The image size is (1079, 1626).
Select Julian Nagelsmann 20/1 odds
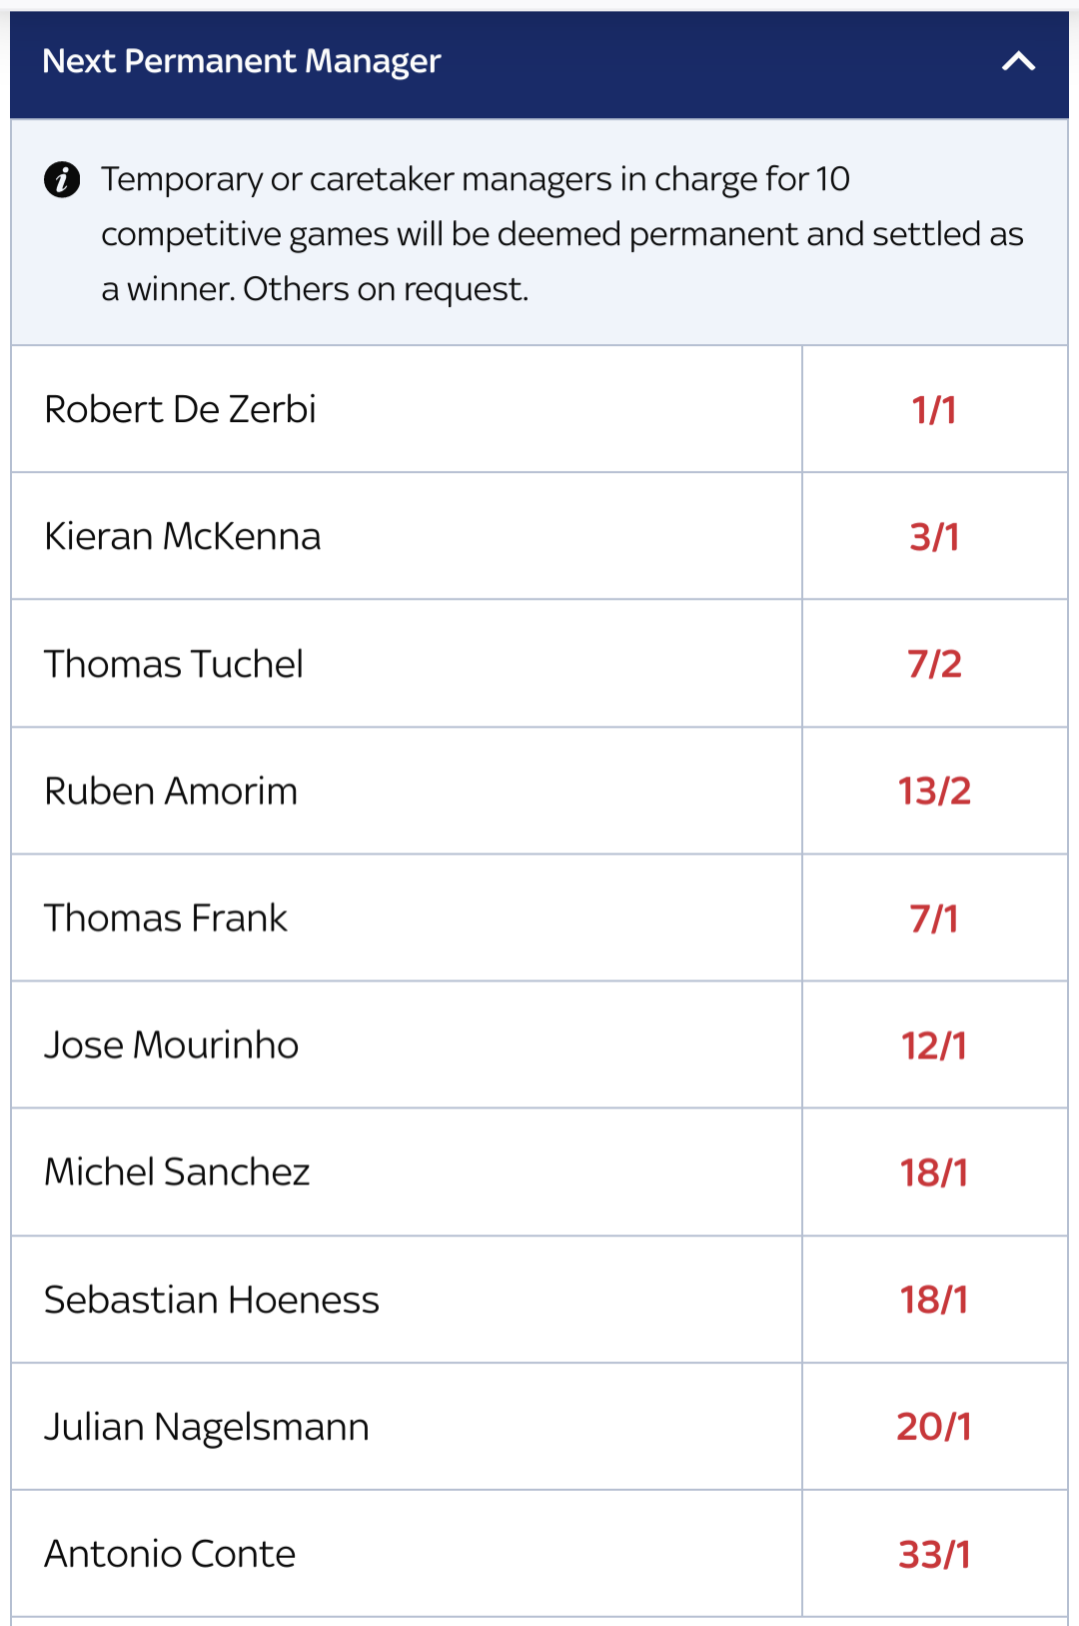(934, 1427)
